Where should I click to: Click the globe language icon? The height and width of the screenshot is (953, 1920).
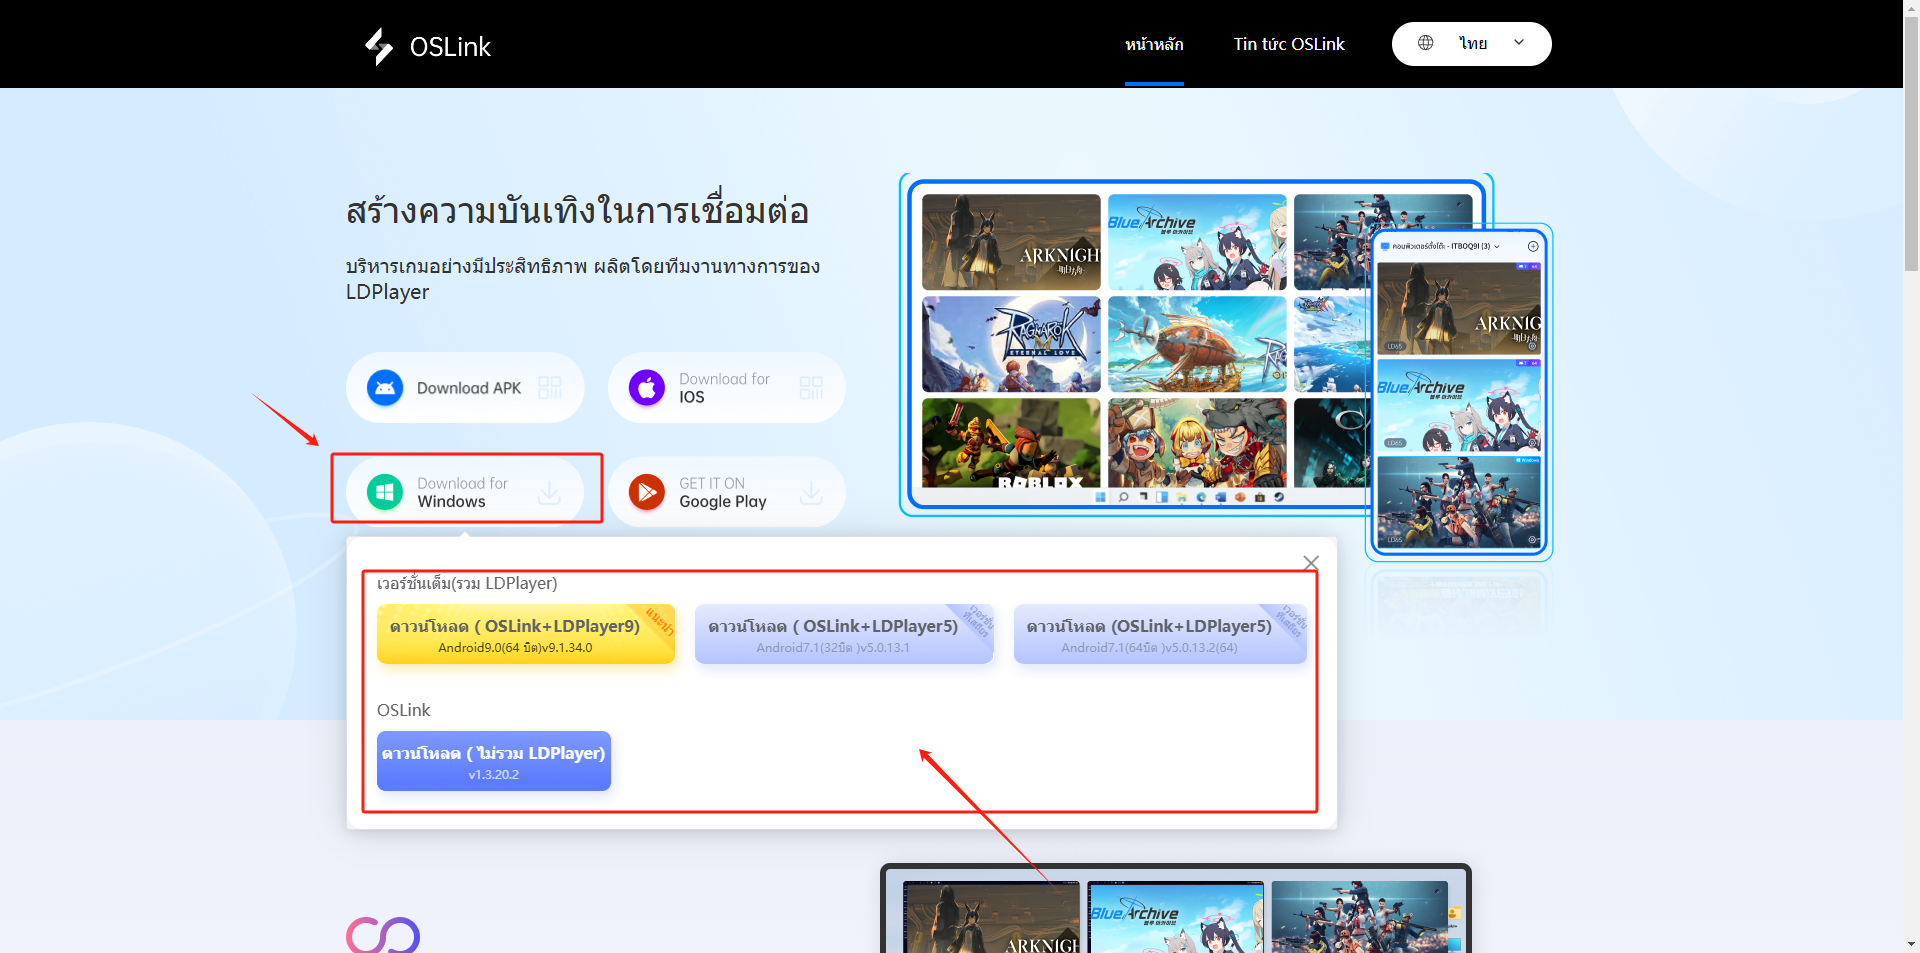pyautogui.click(x=1426, y=43)
